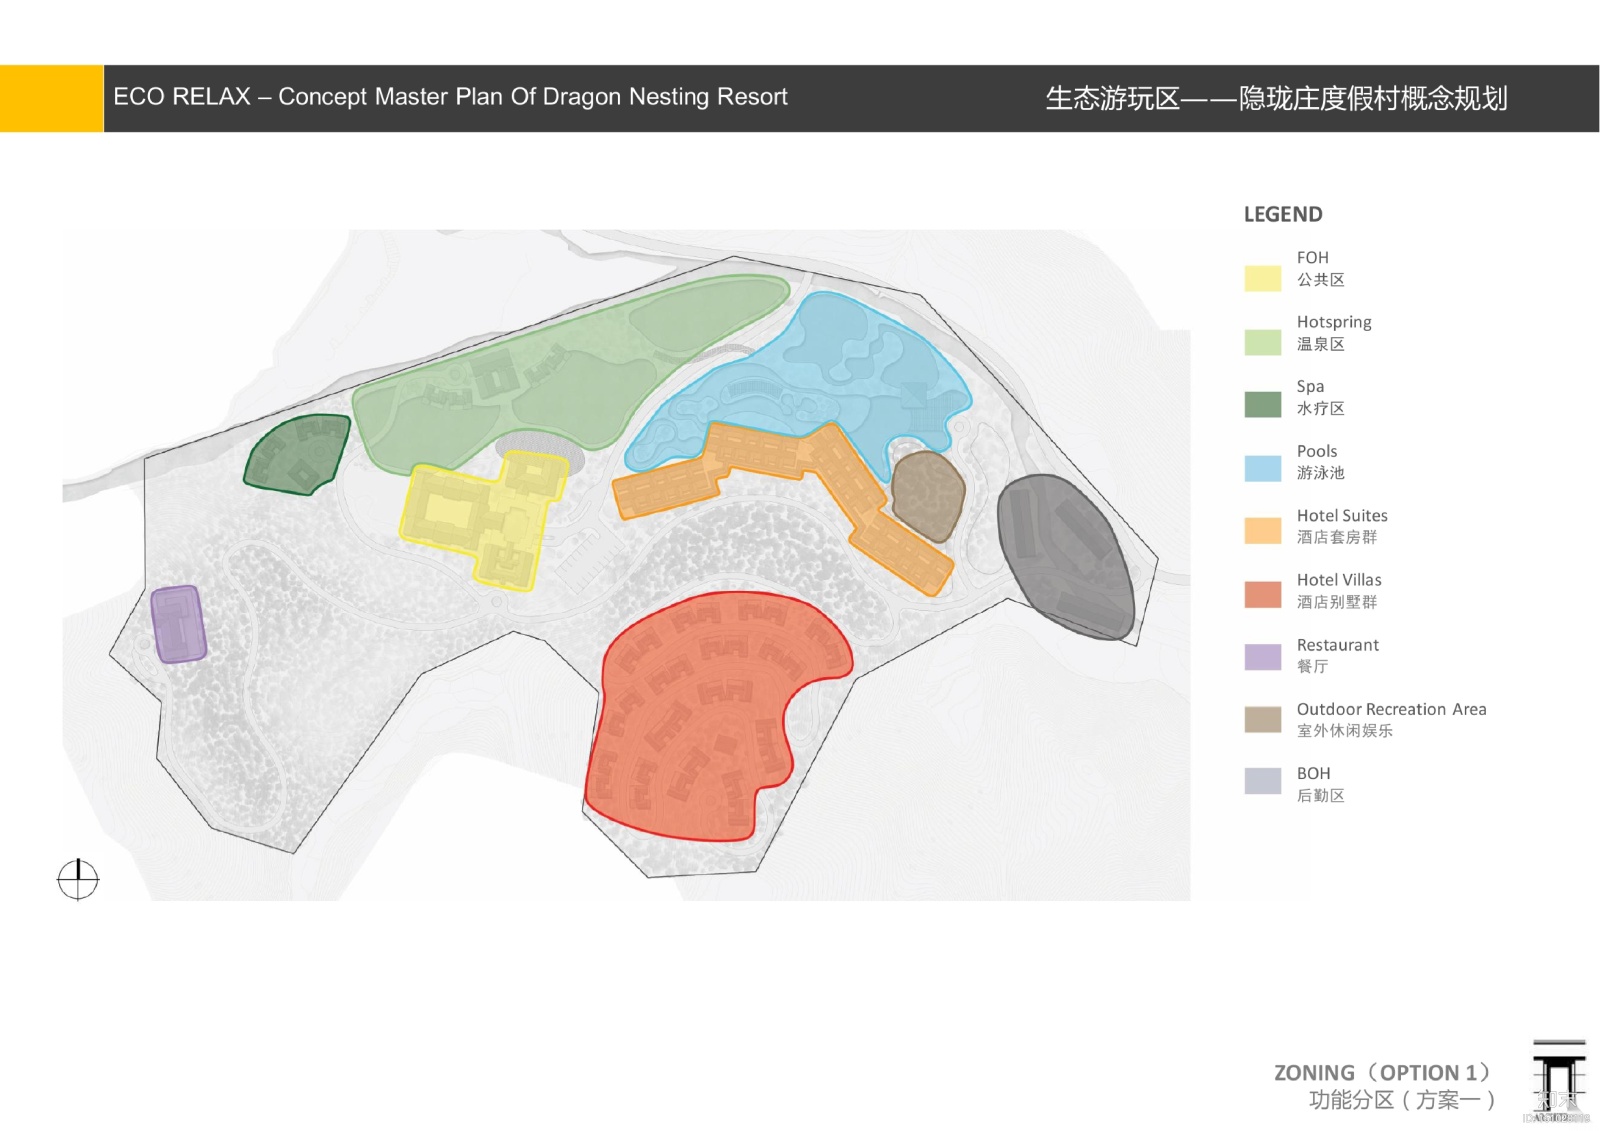Click the FOH yellow legend swatch

[x=1262, y=278]
